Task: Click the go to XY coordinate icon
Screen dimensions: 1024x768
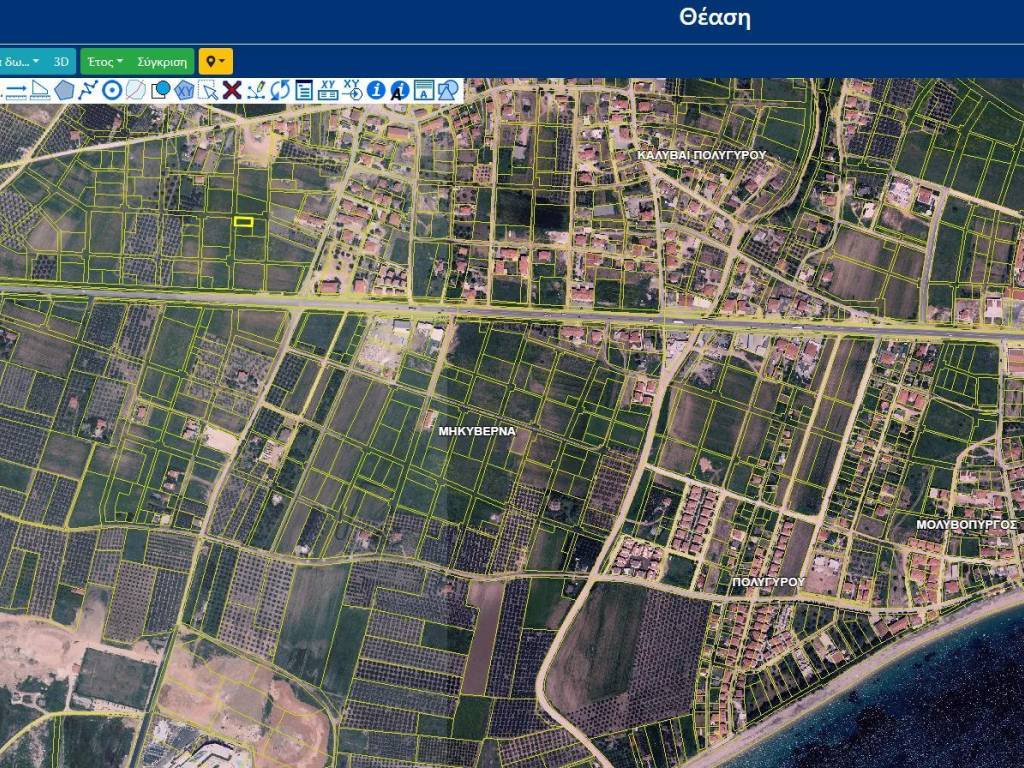Action: pyautogui.click(x=352, y=90)
